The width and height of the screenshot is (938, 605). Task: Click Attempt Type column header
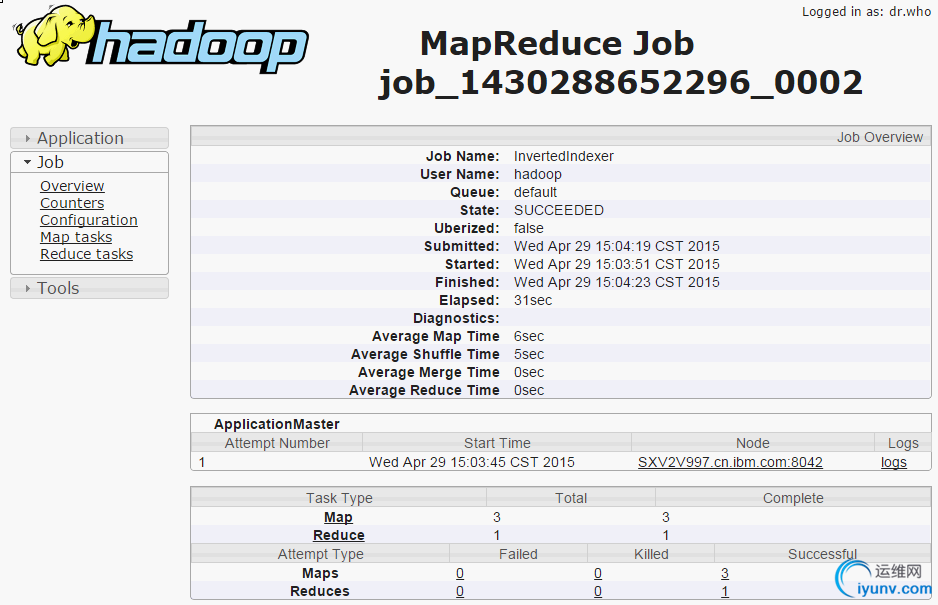(x=320, y=554)
